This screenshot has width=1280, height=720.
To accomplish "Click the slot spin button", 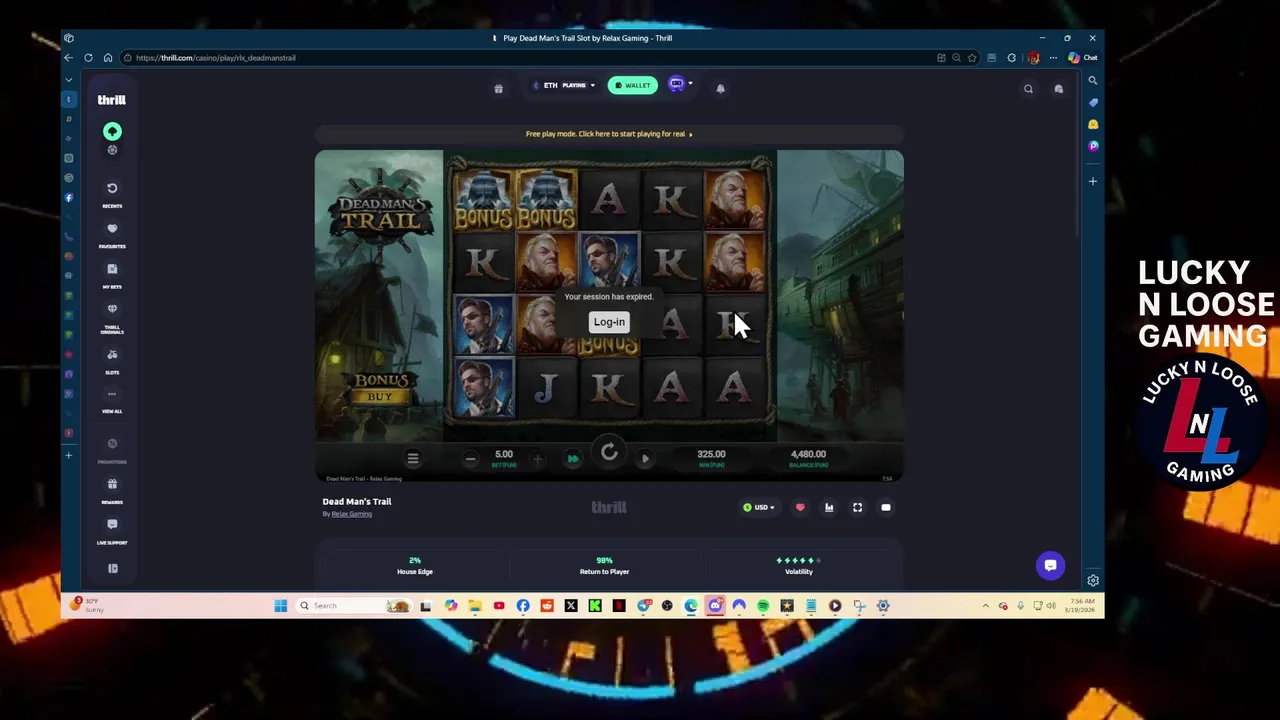I will tap(609, 453).
